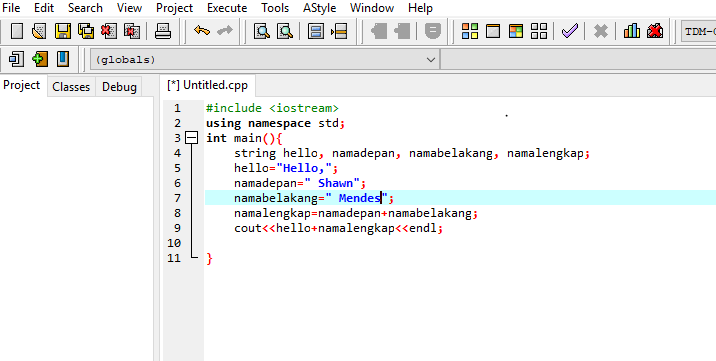Click the Print toolbar icon
The image size is (716, 361).
163,31
